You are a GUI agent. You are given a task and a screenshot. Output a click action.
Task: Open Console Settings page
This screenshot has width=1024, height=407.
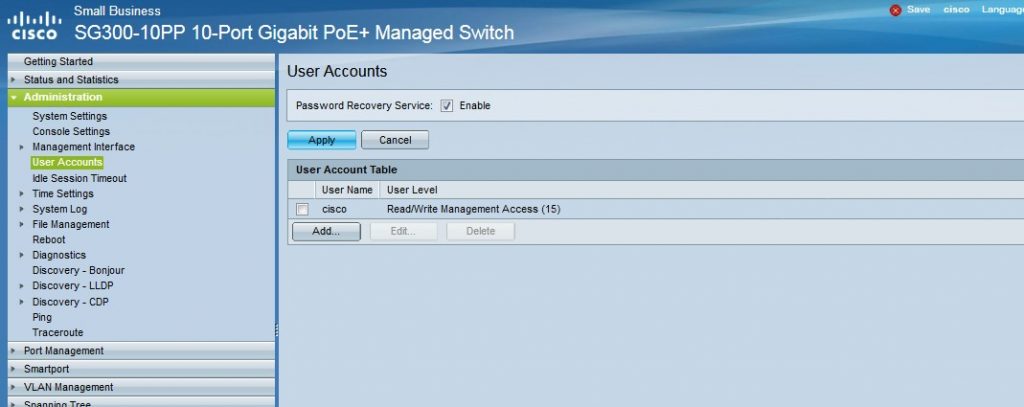tap(71, 131)
